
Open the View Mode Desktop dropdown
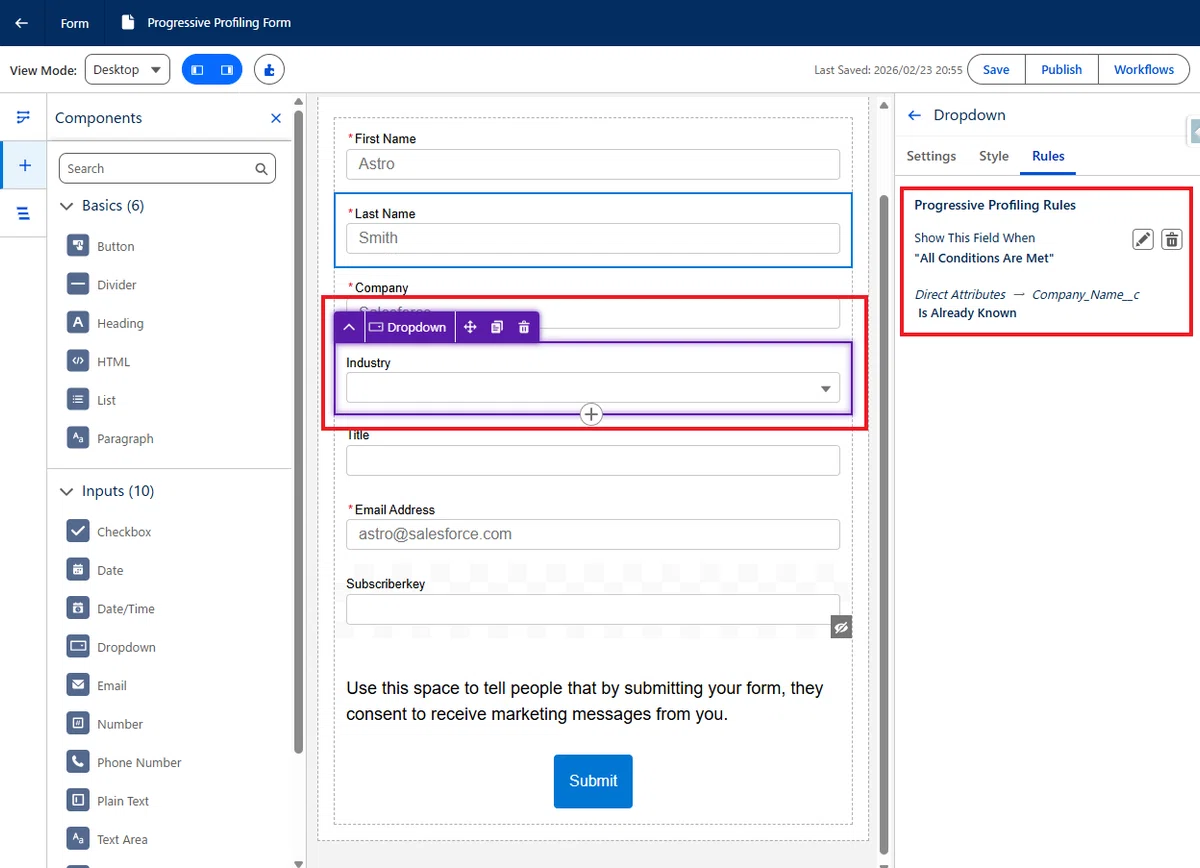[127, 70]
